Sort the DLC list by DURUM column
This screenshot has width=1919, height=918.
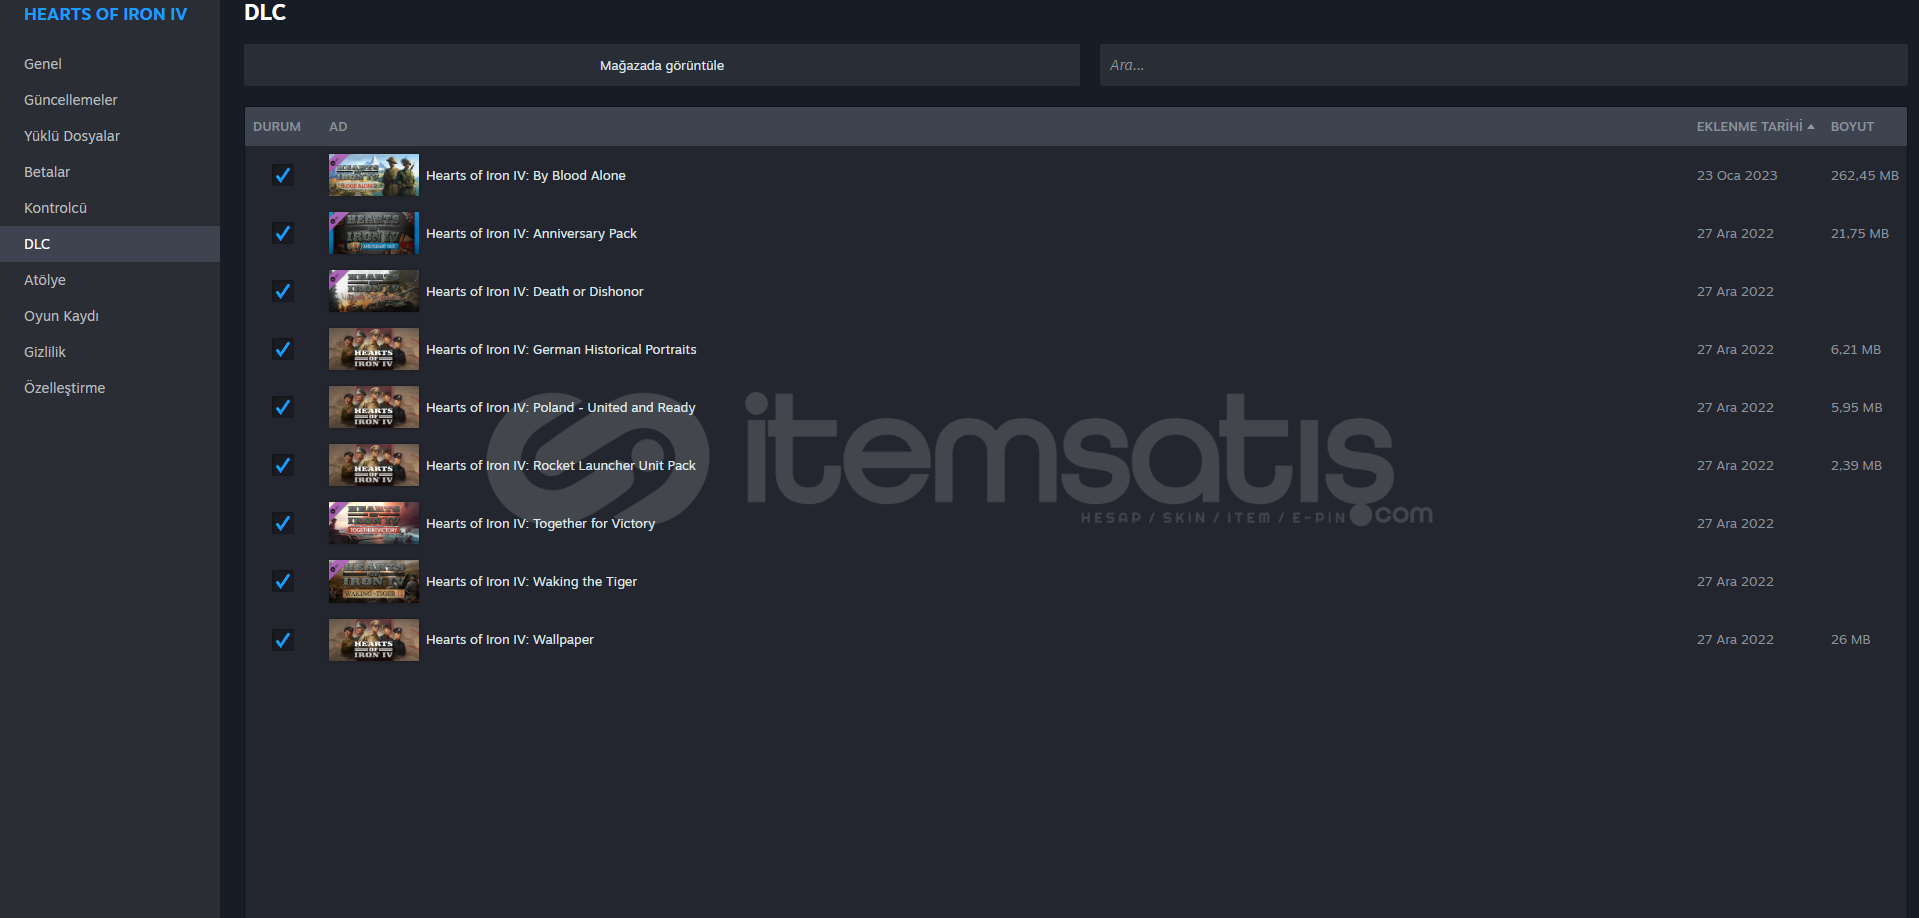click(x=277, y=127)
